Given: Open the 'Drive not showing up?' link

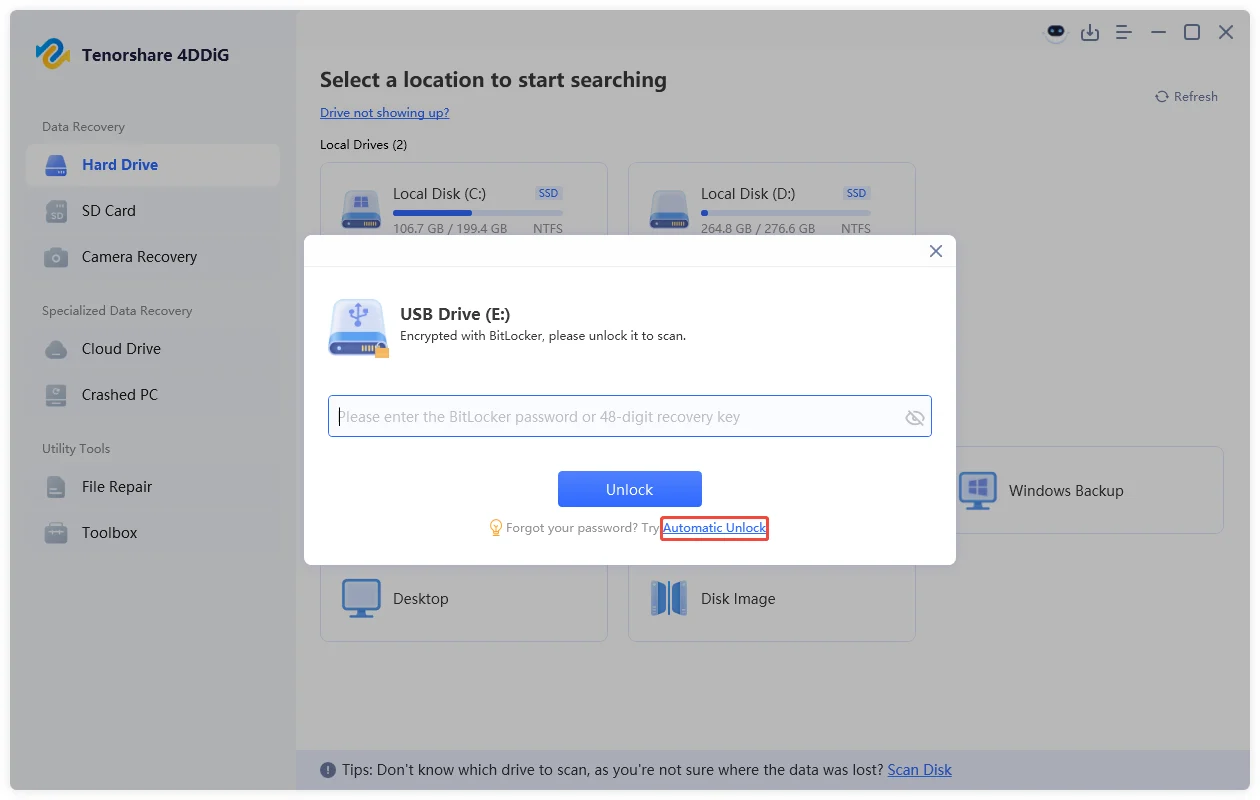Looking at the screenshot, I should 385,113.
